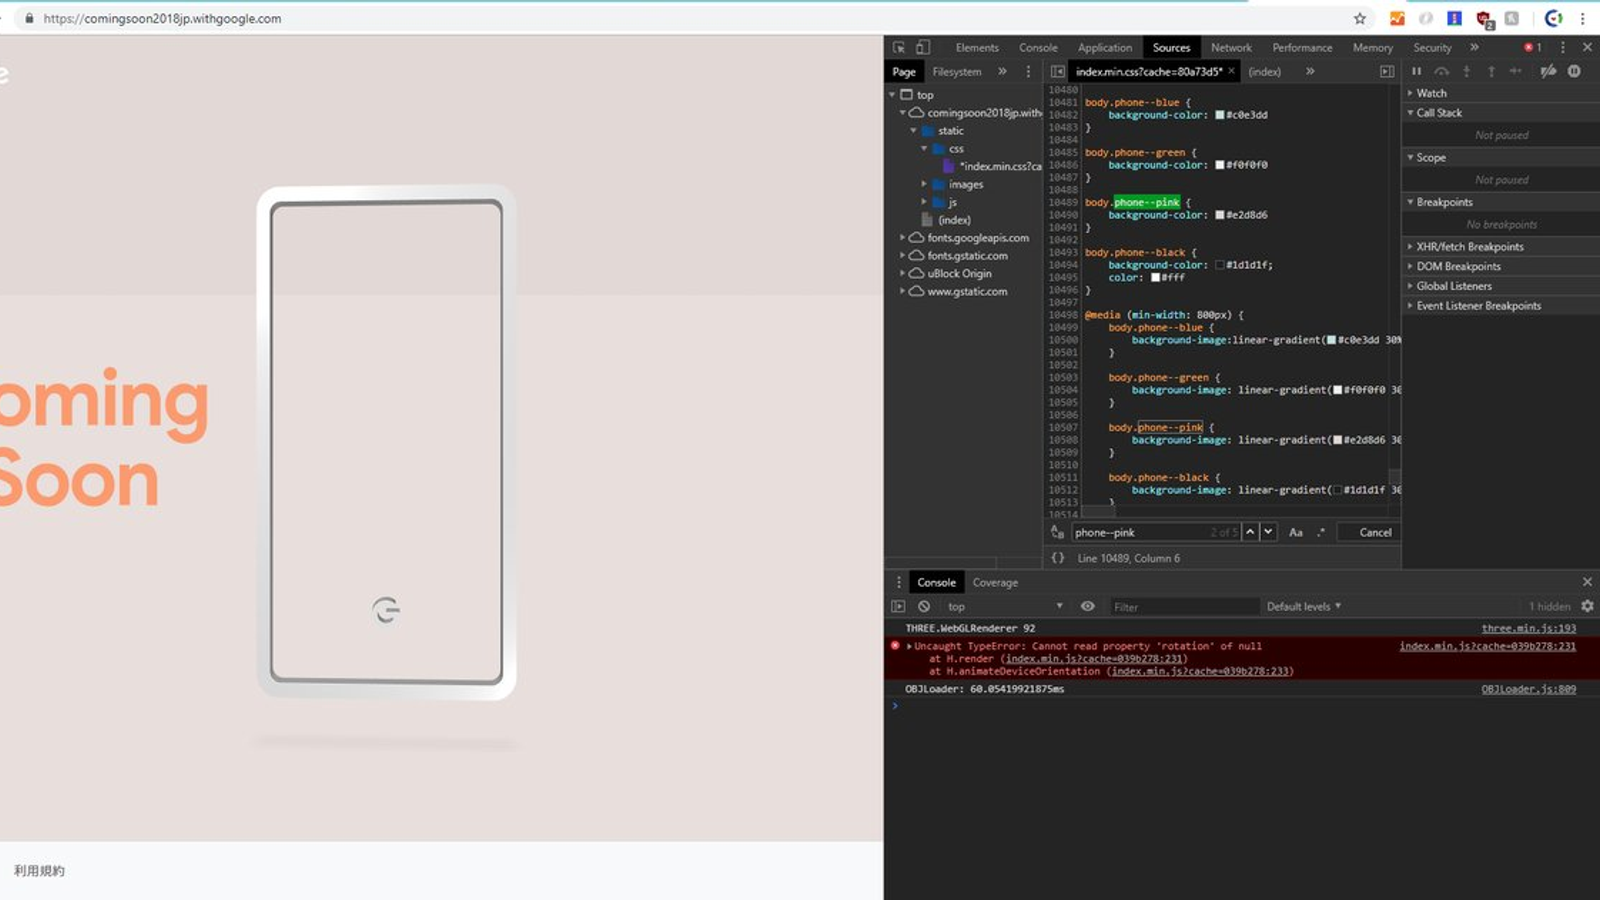Select the index.min.css file in tree

pyautogui.click(x=1000, y=166)
